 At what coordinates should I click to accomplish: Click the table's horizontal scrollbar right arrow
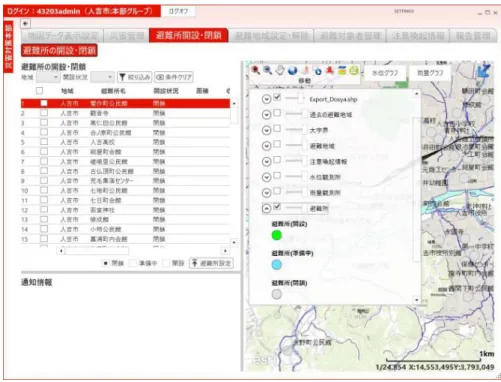tap(225, 251)
